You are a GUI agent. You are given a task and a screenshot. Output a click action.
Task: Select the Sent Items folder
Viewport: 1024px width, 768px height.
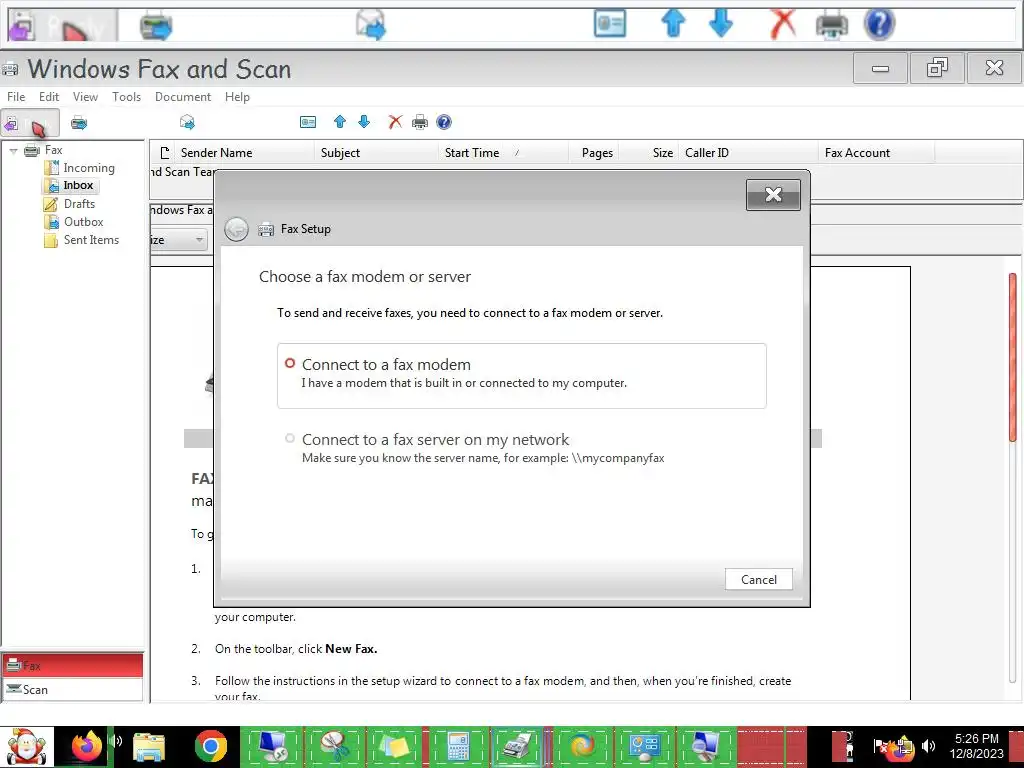(x=82, y=240)
